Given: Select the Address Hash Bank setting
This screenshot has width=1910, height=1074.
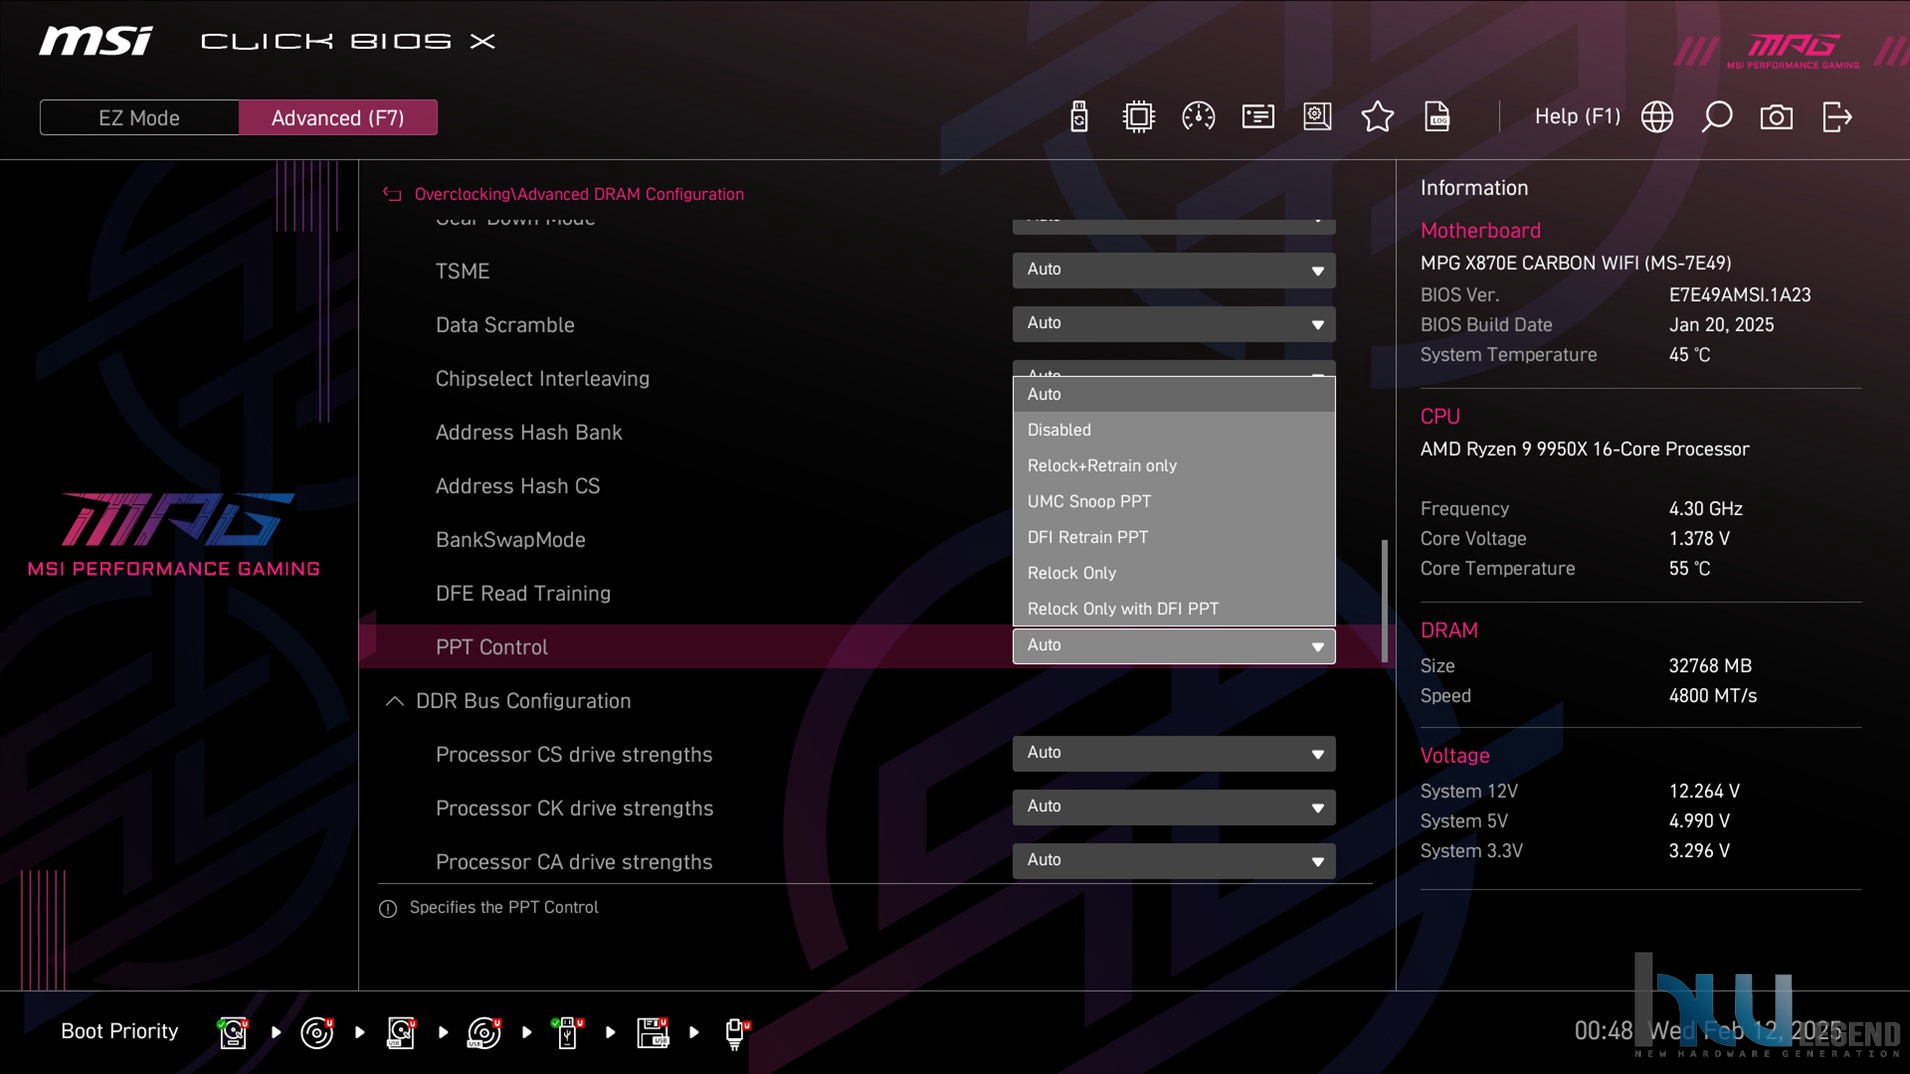Looking at the screenshot, I should point(528,432).
